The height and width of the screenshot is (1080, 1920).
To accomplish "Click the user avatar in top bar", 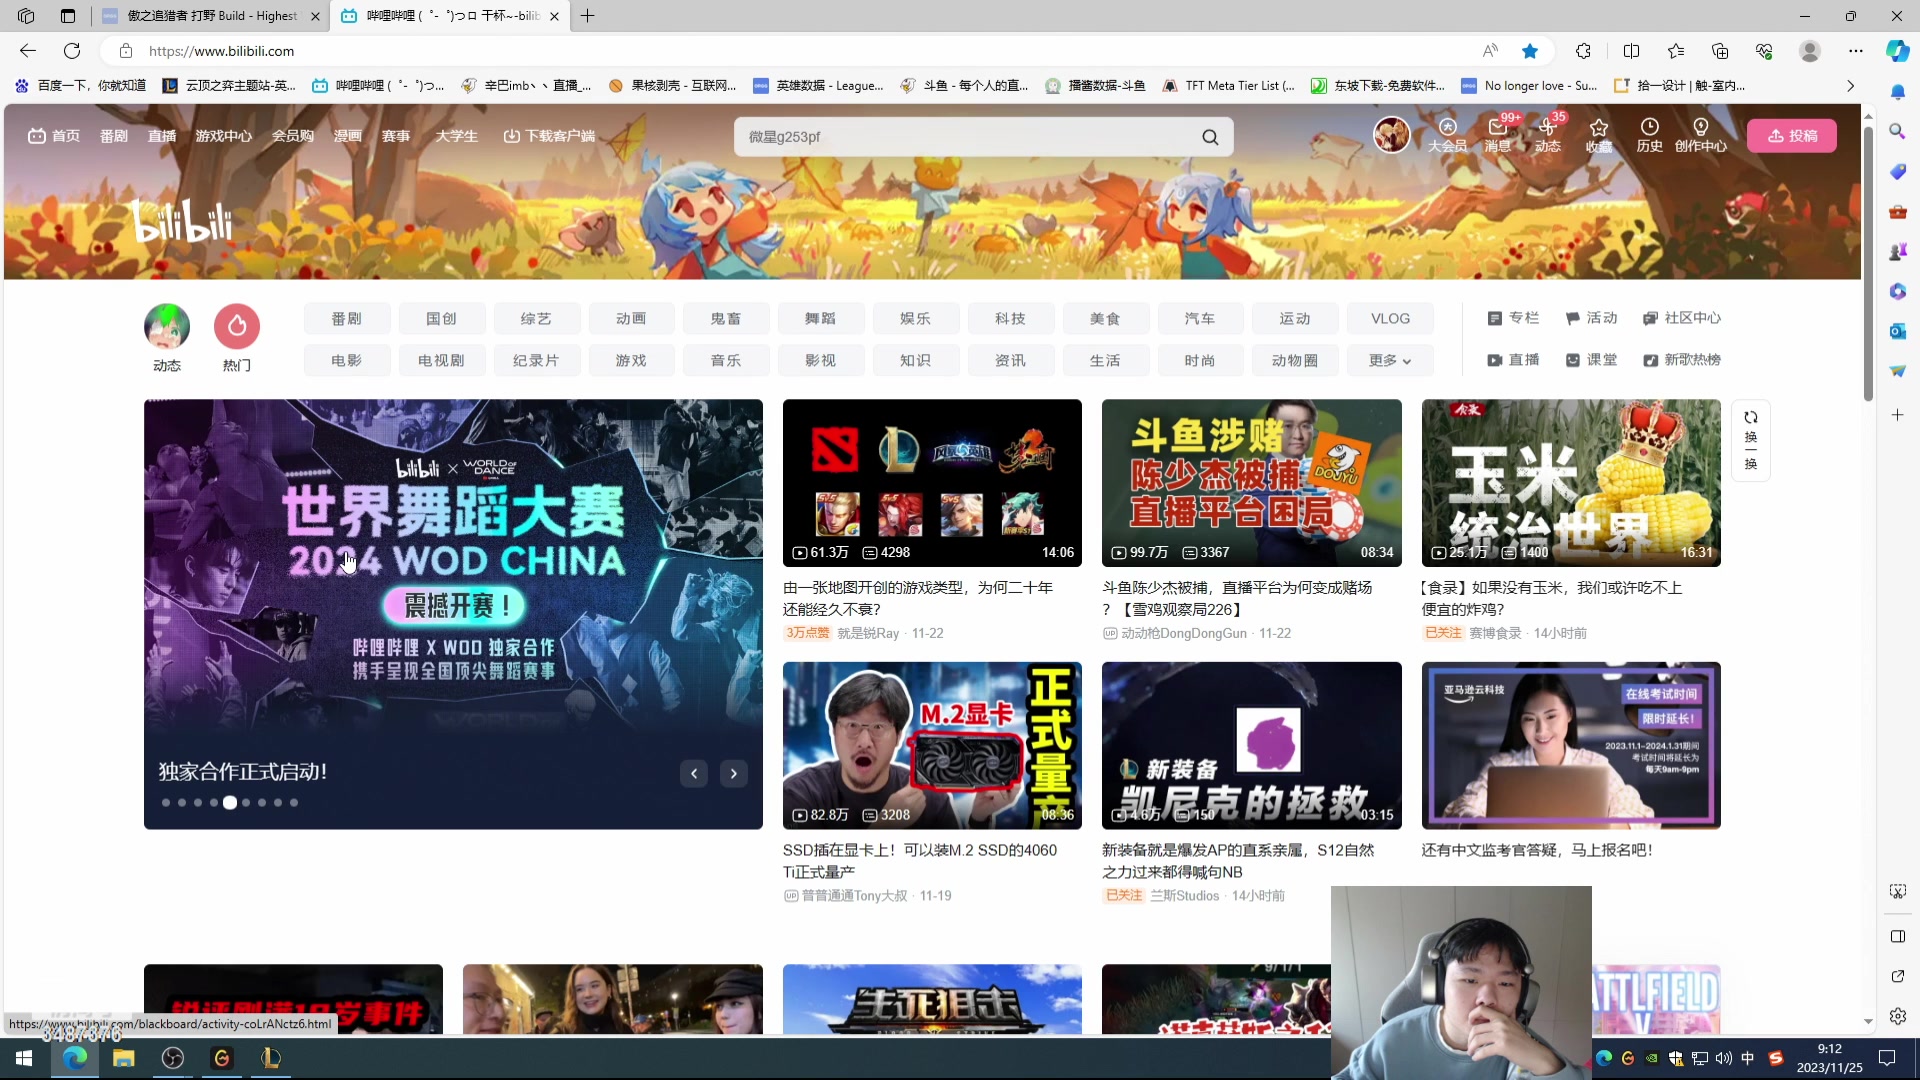I will [x=1391, y=135].
